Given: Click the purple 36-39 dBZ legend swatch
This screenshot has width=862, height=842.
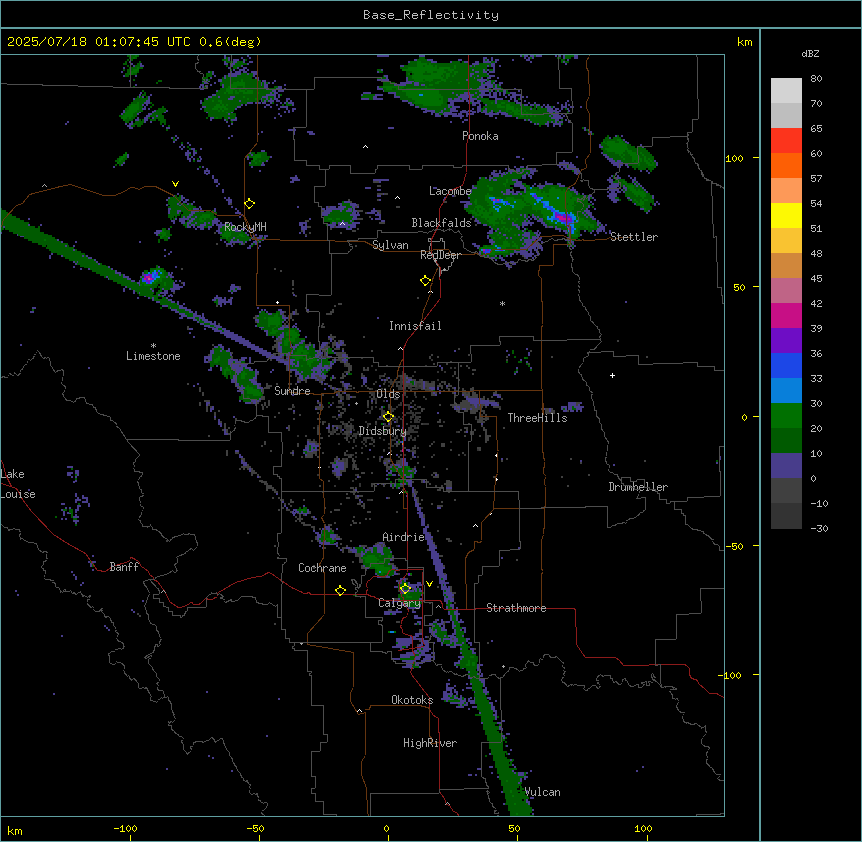Looking at the screenshot, I should click(x=786, y=341).
